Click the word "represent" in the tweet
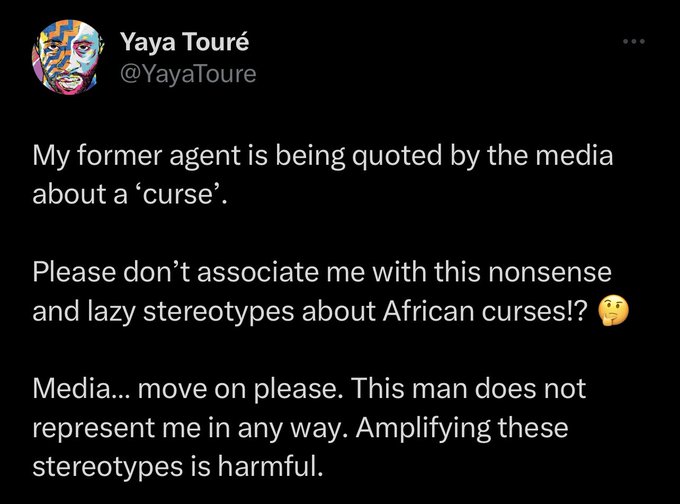The height and width of the screenshot is (504, 680). pos(94,428)
